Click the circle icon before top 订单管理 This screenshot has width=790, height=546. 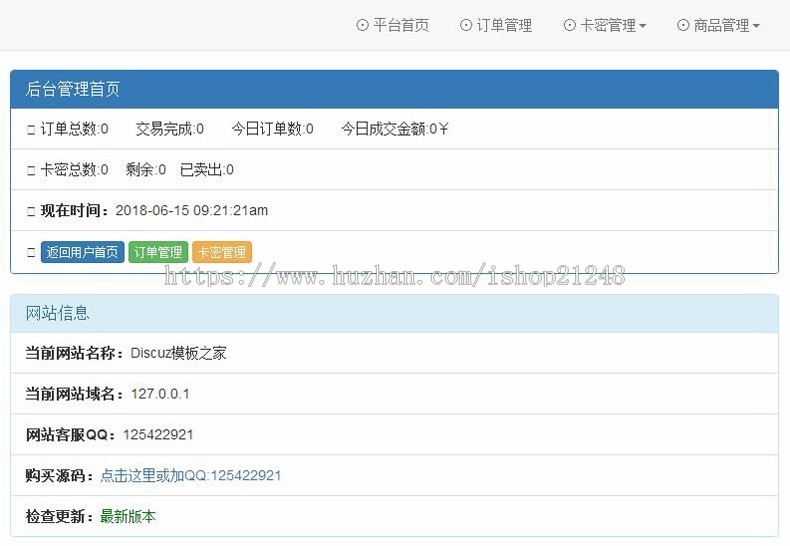[466, 25]
